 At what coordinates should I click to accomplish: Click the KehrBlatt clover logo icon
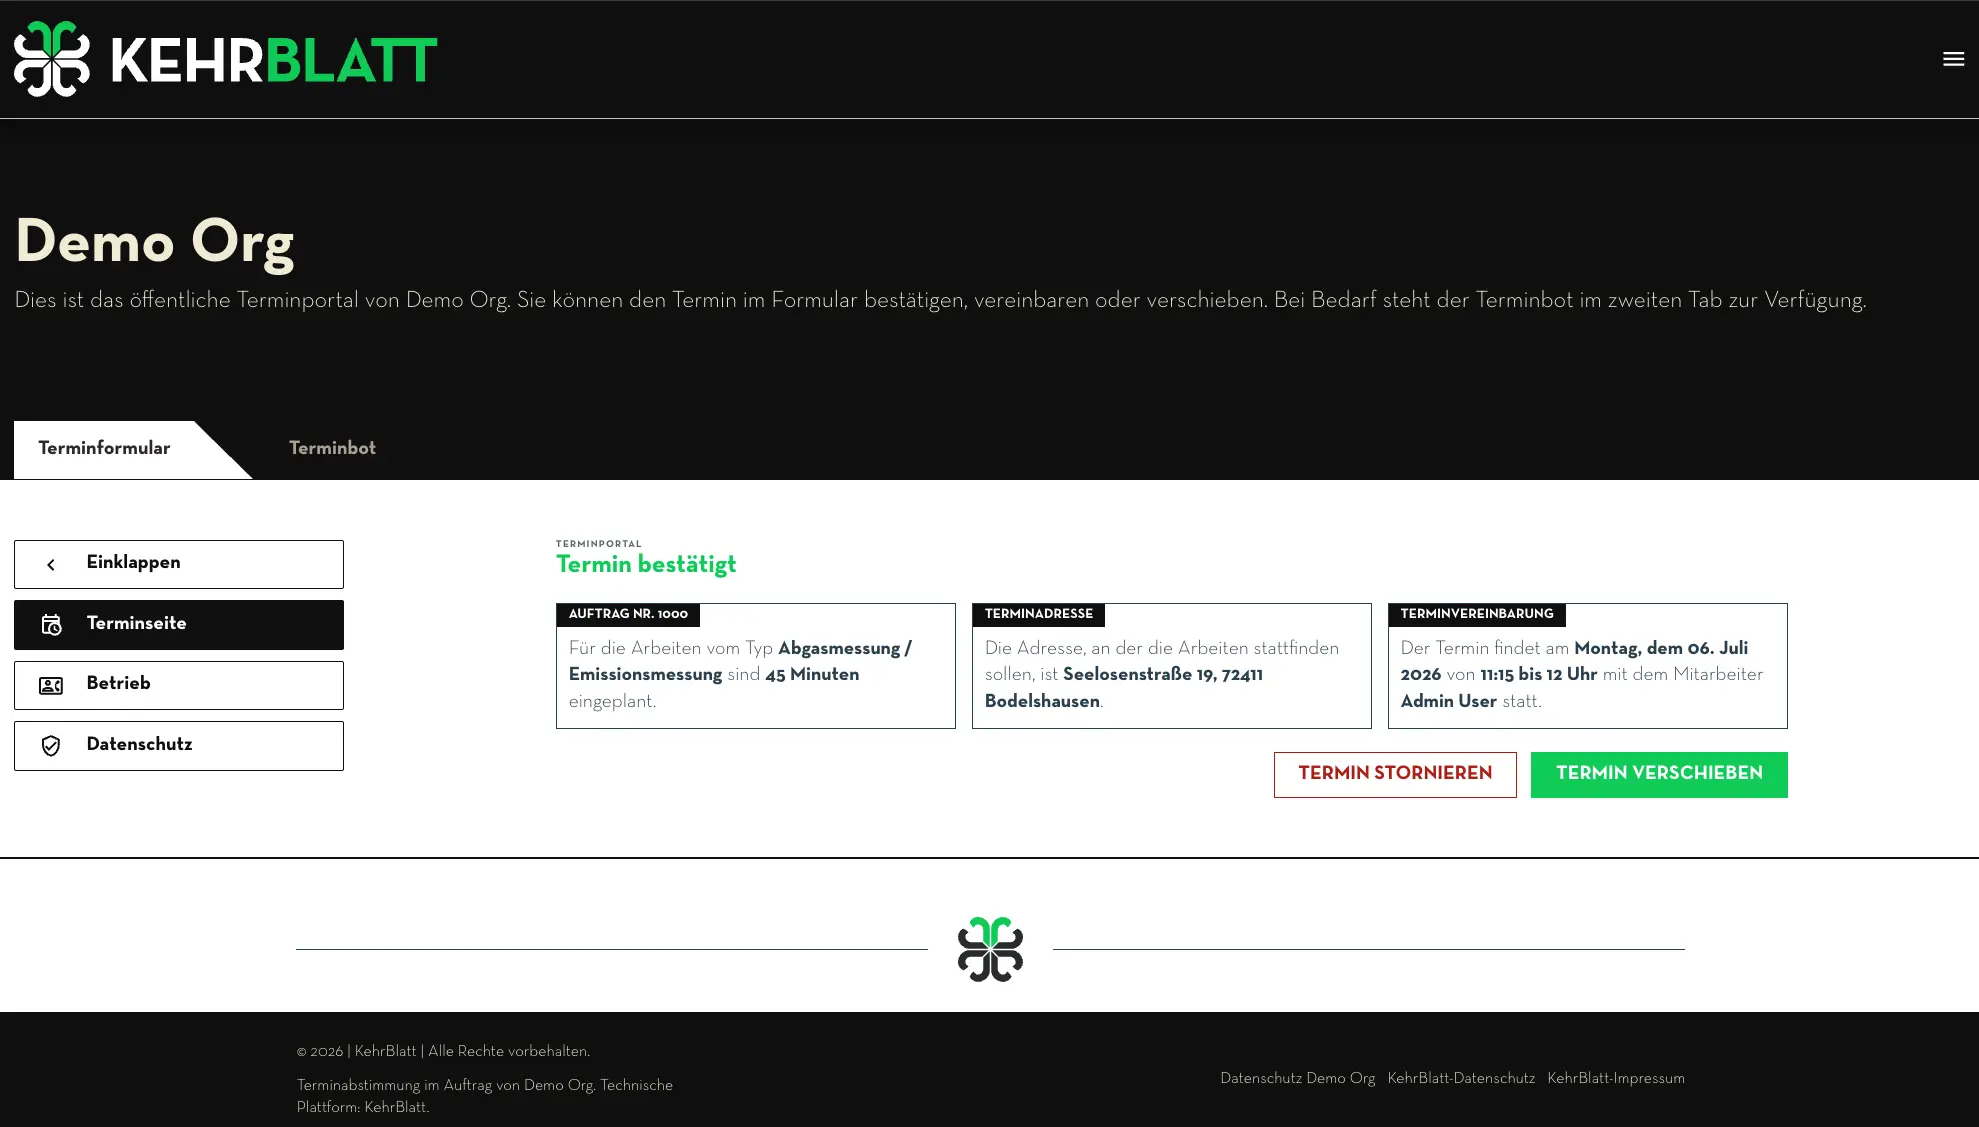[x=52, y=59]
